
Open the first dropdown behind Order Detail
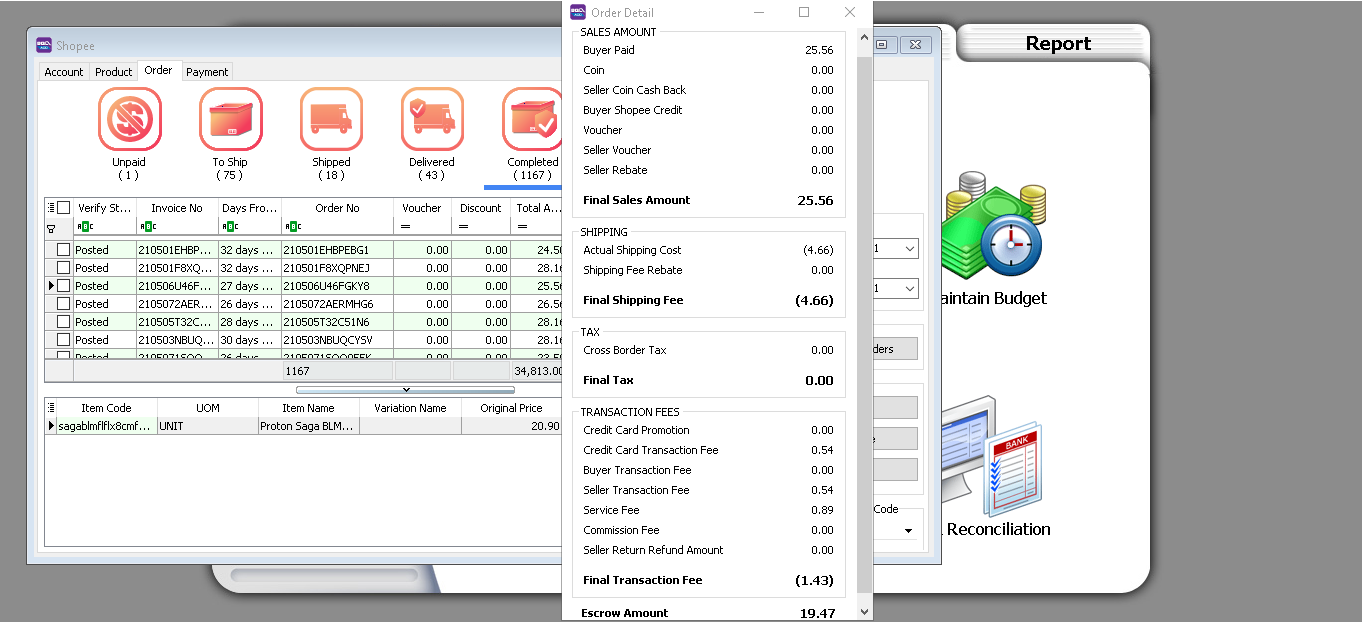click(x=908, y=249)
